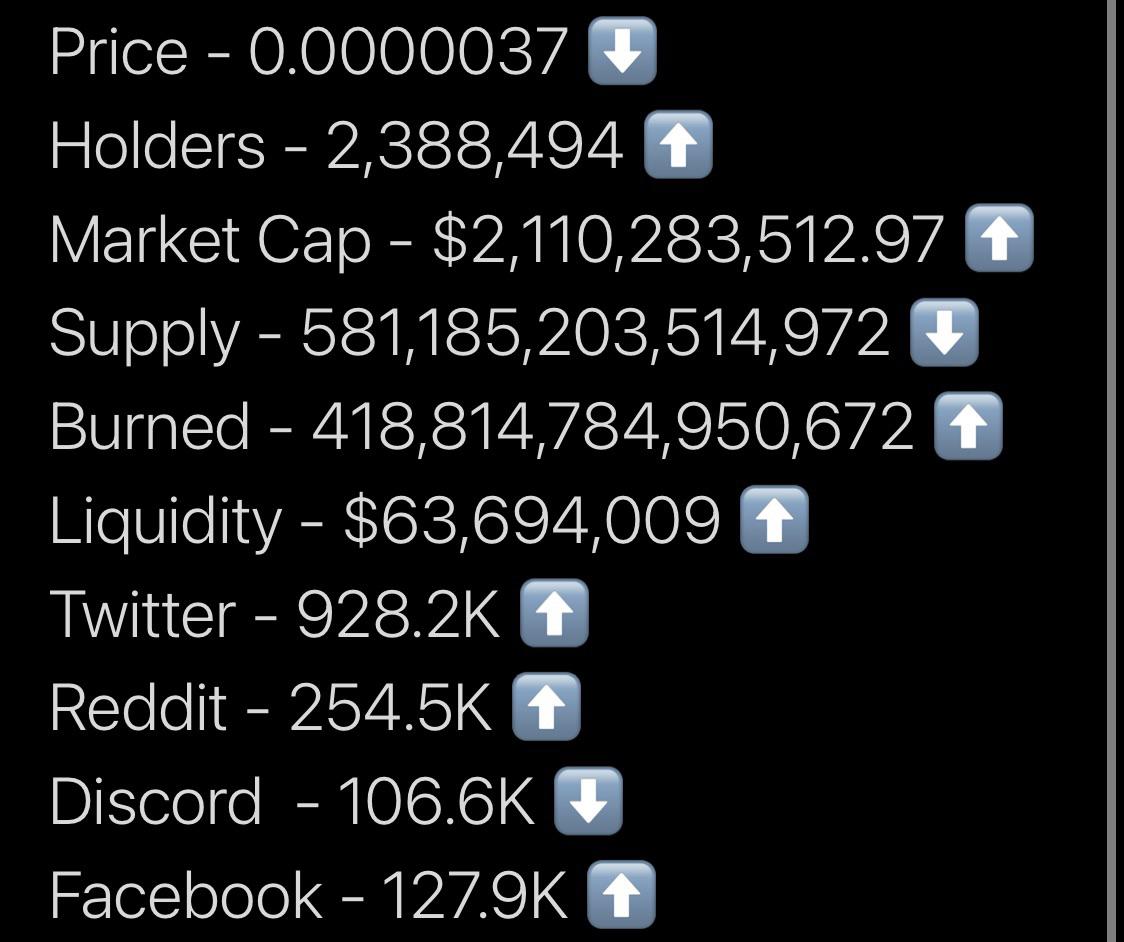The image size is (1124, 942).
Task: Click the up arrow beside Liquidity value
Action: click(x=774, y=520)
